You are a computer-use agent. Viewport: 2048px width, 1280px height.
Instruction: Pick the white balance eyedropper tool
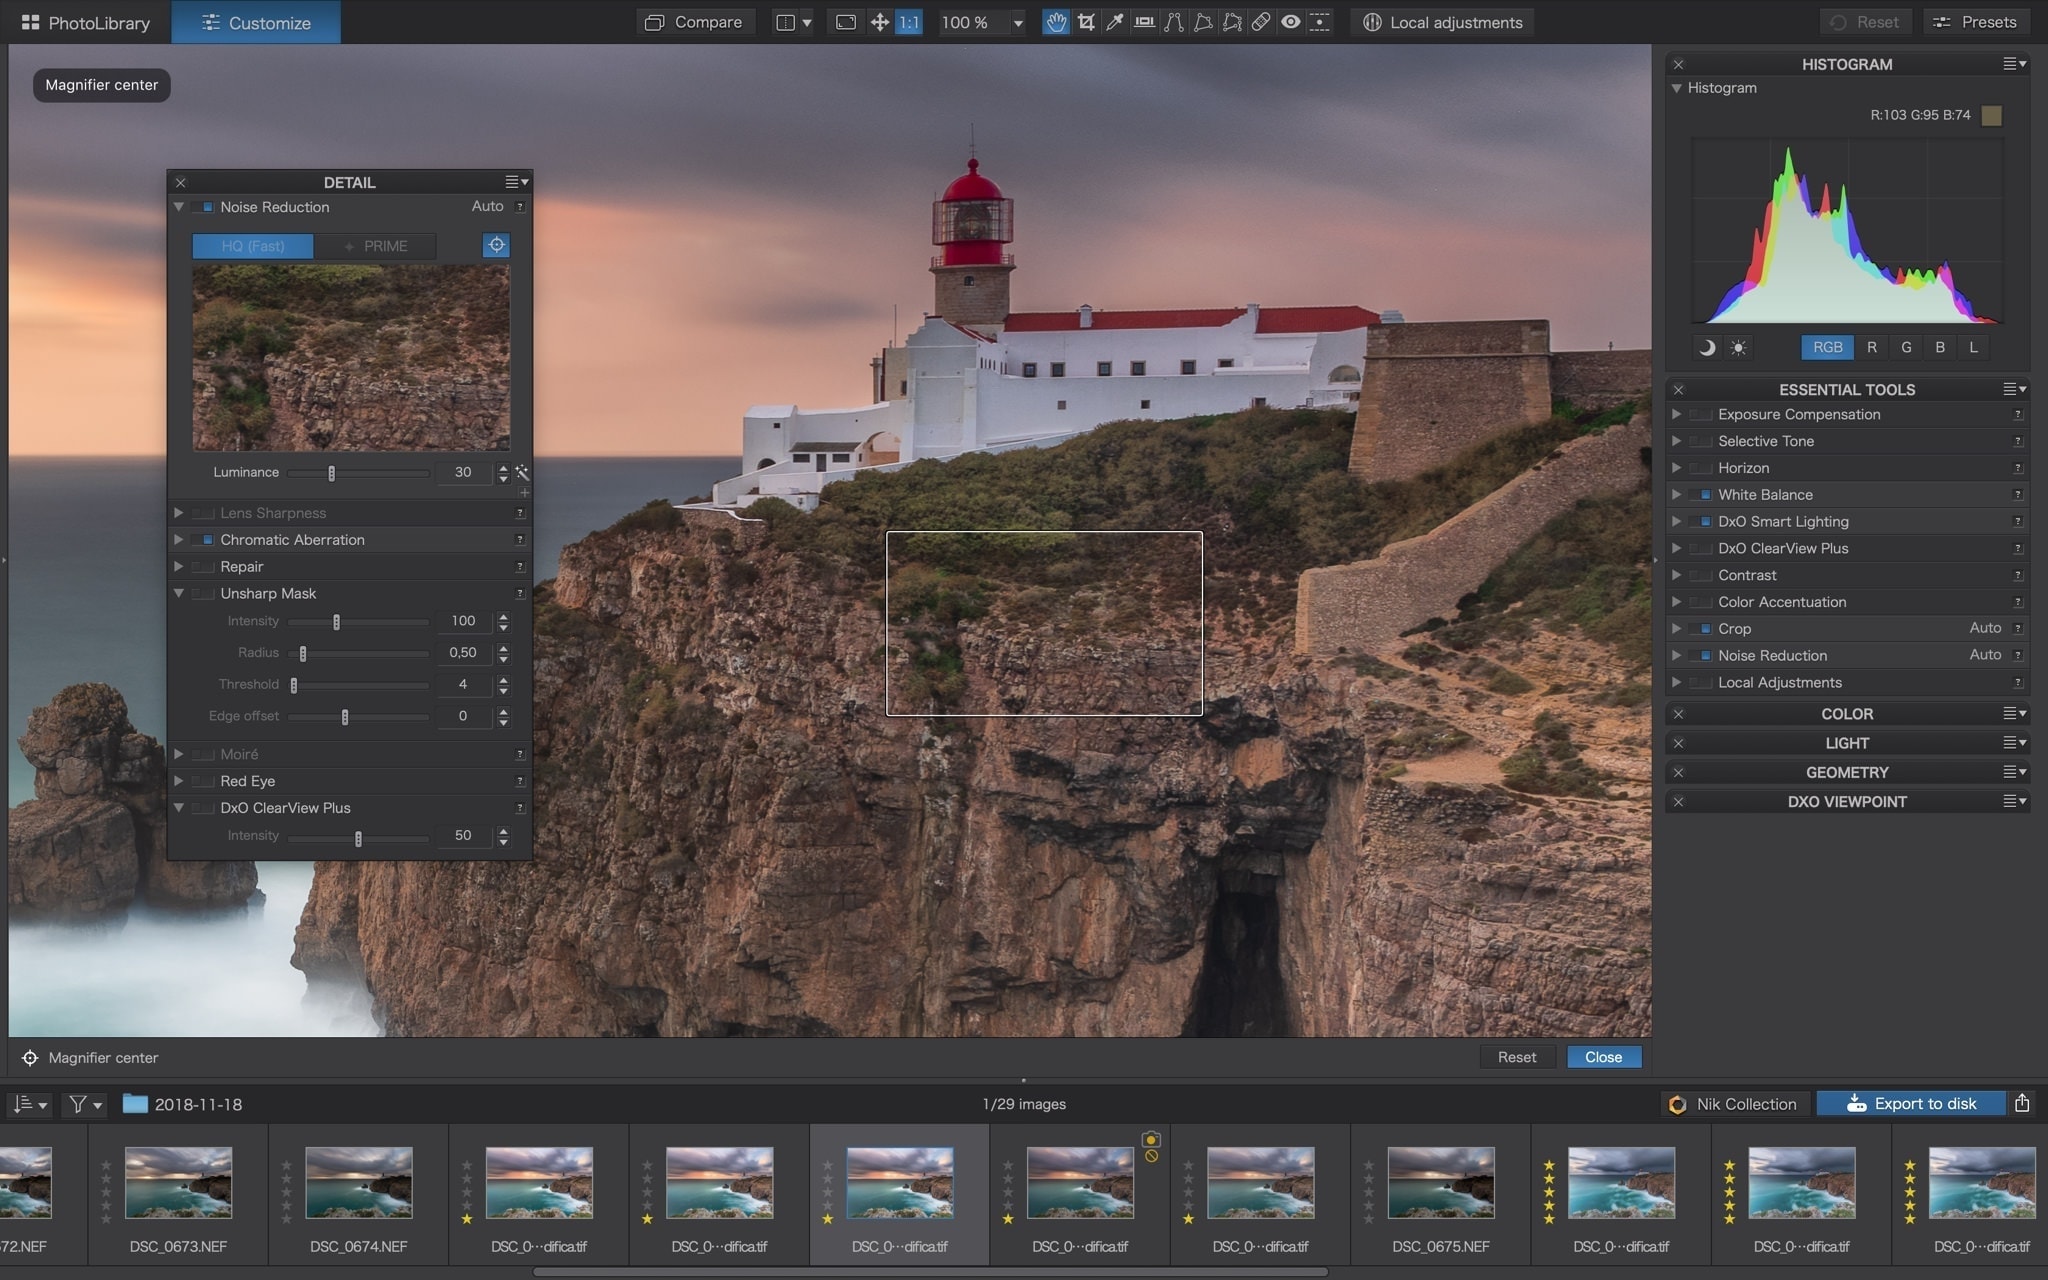(1115, 22)
